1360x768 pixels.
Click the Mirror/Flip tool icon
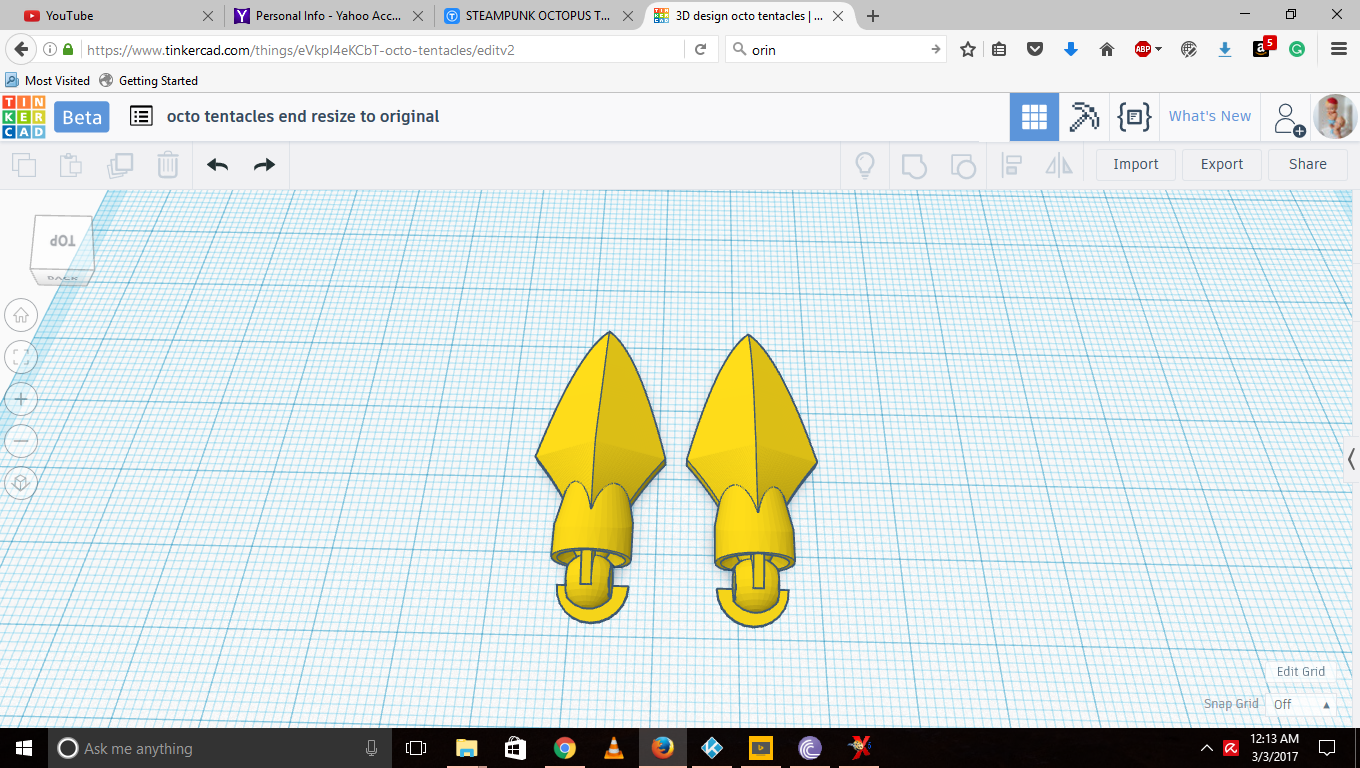[x=1059, y=165]
